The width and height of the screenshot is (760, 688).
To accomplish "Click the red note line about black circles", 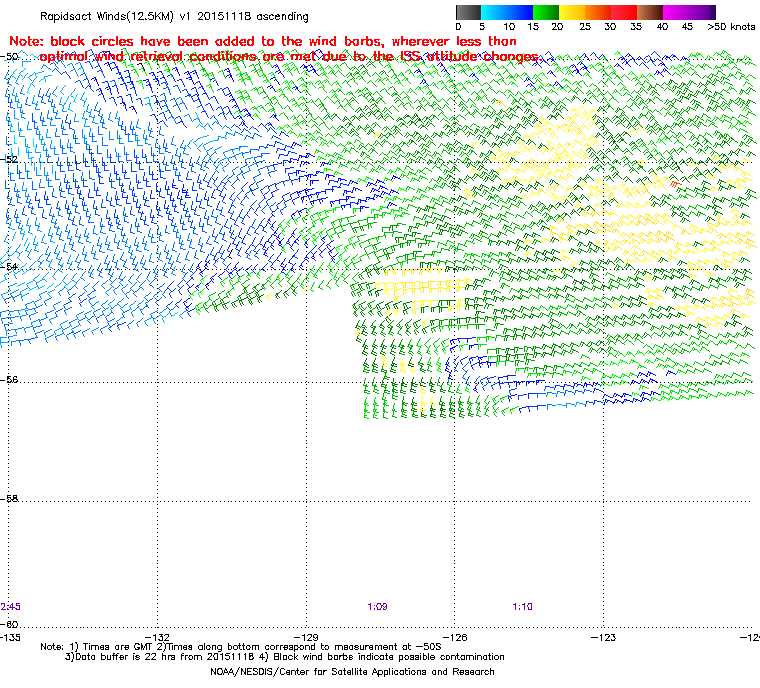I will click(263, 41).
